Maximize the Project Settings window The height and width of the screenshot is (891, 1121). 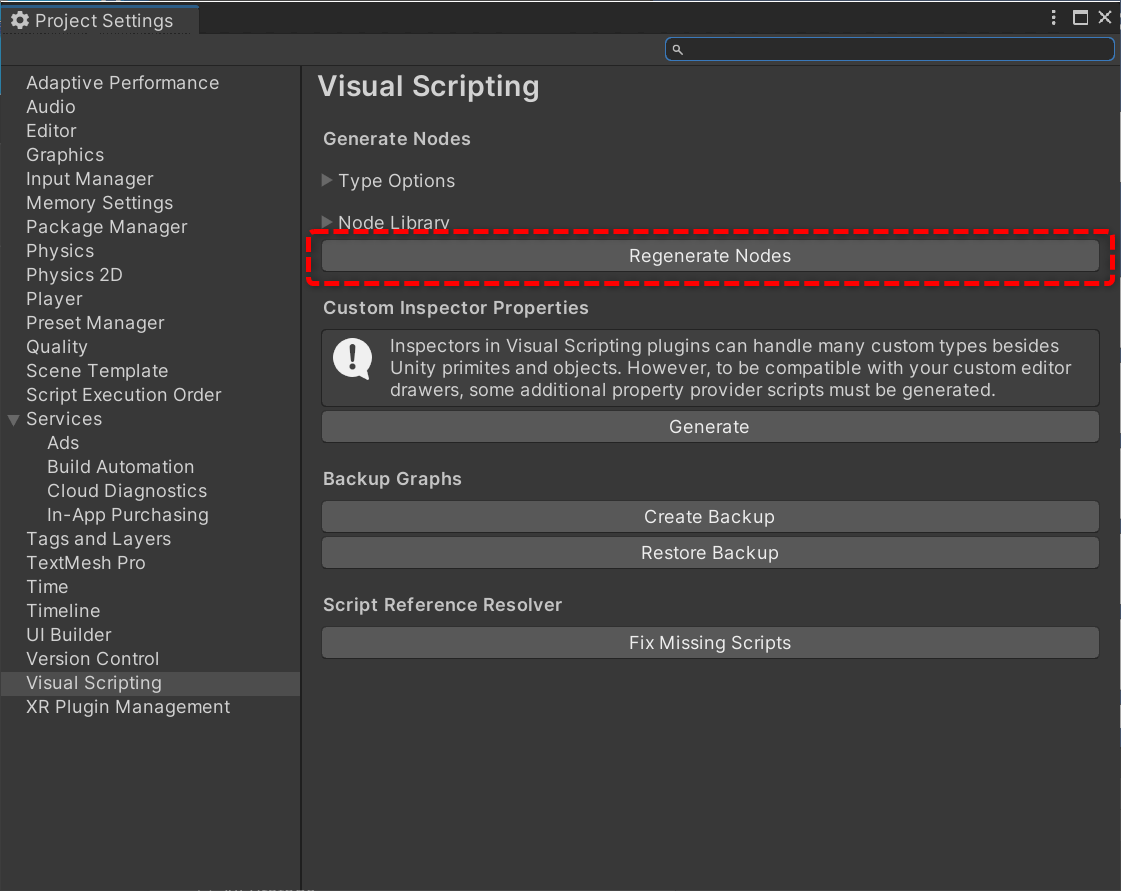pyautogui.click(x=1080, y=18)
